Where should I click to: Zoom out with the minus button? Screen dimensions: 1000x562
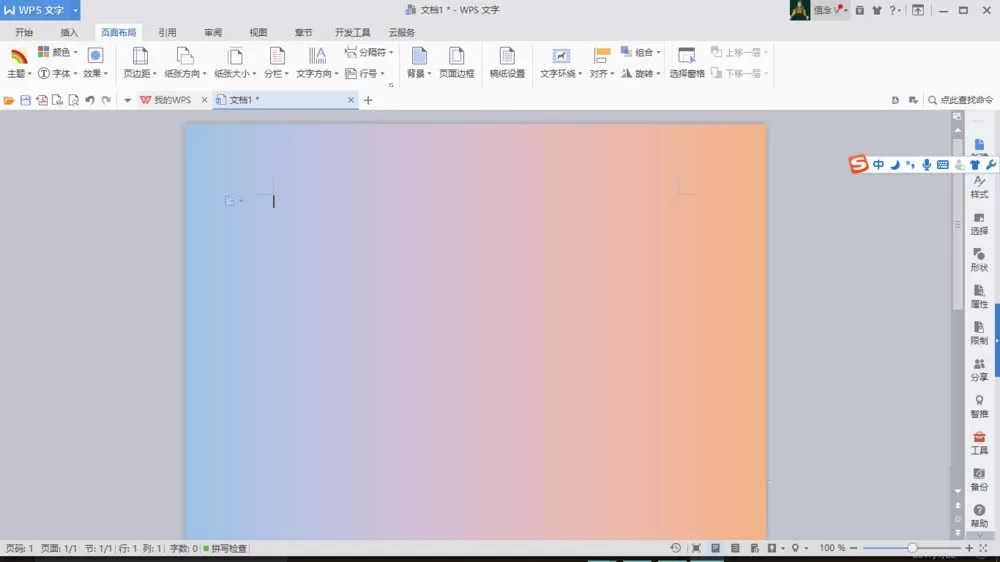(853, 548)
